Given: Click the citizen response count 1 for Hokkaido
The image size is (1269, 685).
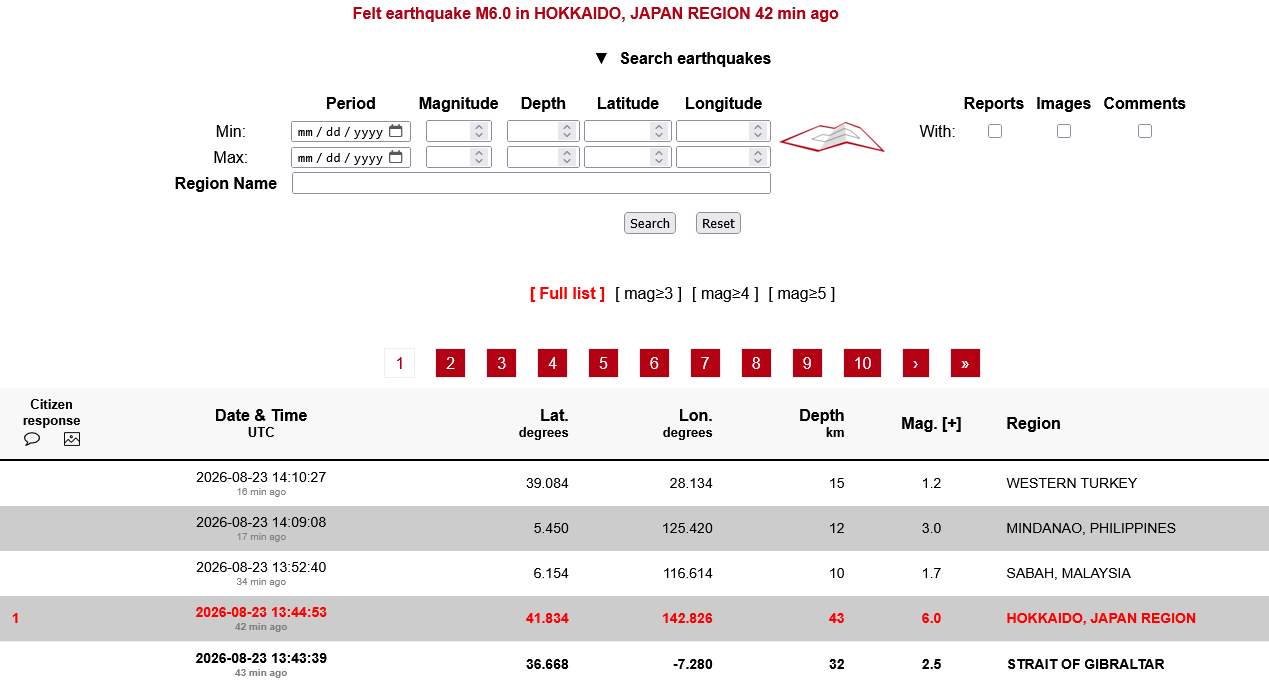Looking at the screenshot, I should 15,618.
